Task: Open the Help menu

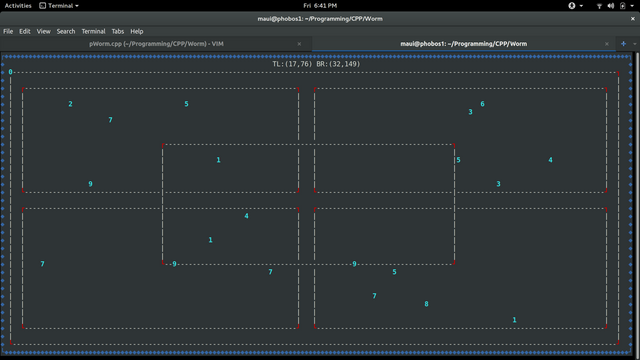Action: pos(137,31)
